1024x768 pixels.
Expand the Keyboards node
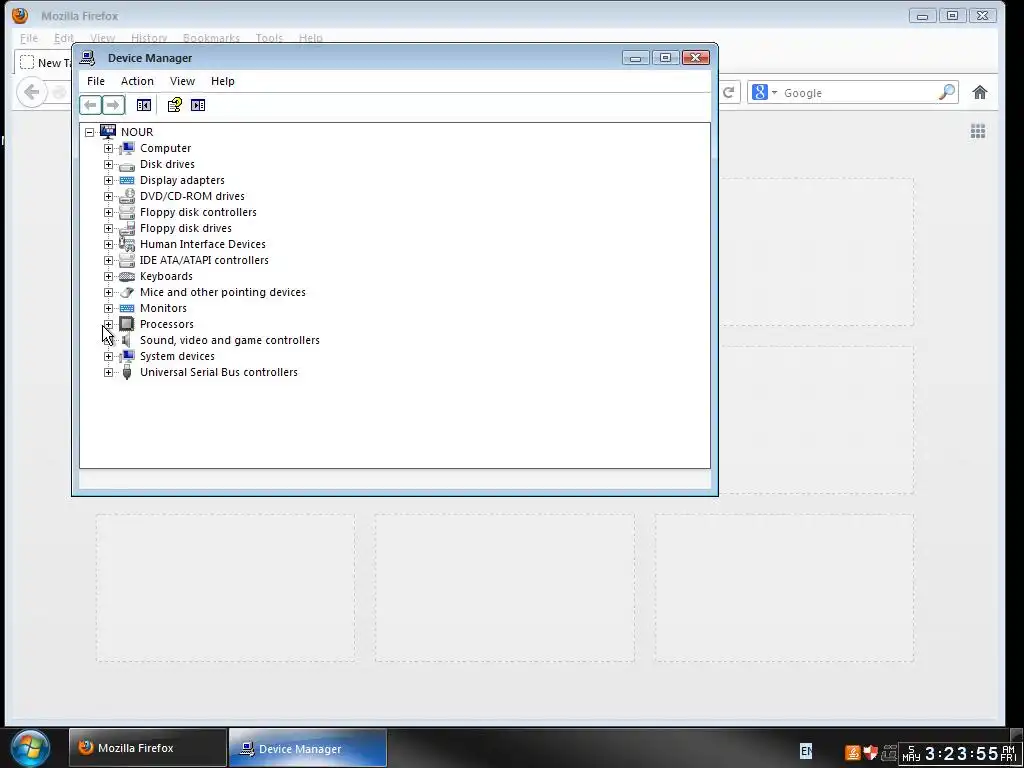[x=108, y=276]
